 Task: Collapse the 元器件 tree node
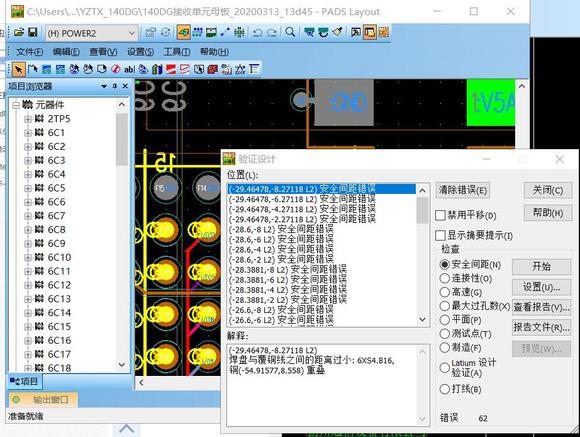pyautogui.click(x=16, y=105)
